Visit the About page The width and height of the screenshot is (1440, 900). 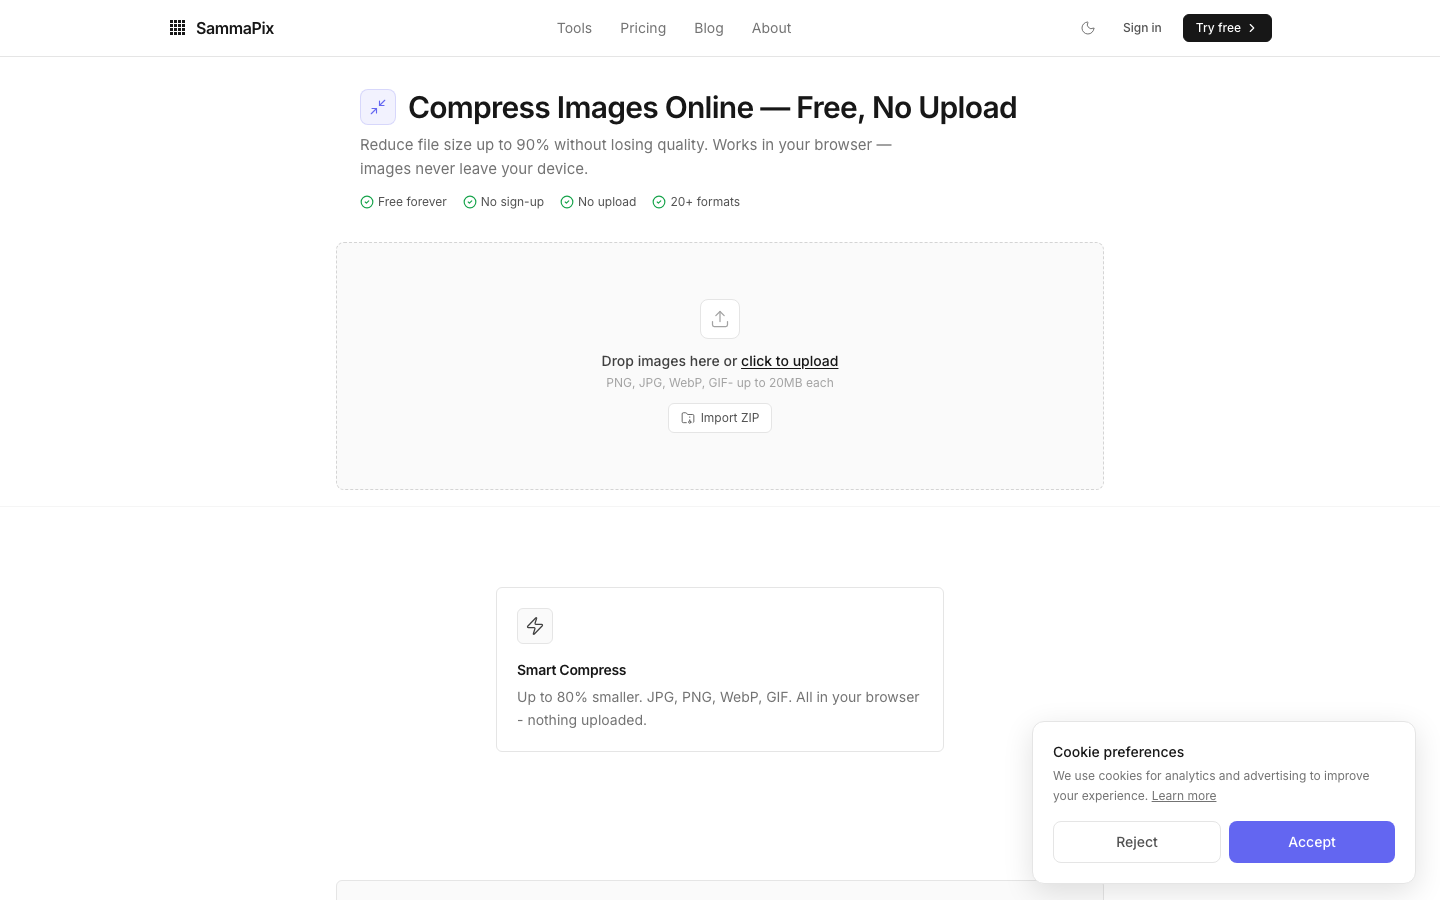point(771,28)
